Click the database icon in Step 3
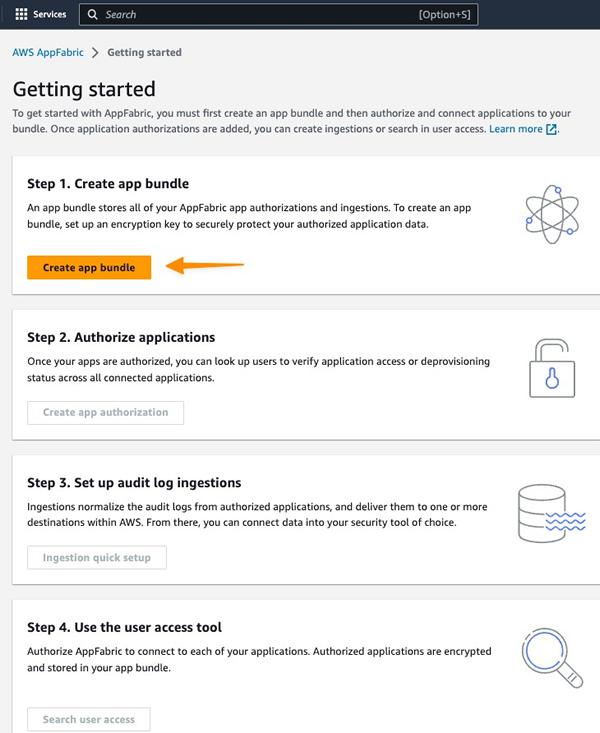This screenshot has width=600, height=733. [x=549, y=515]
